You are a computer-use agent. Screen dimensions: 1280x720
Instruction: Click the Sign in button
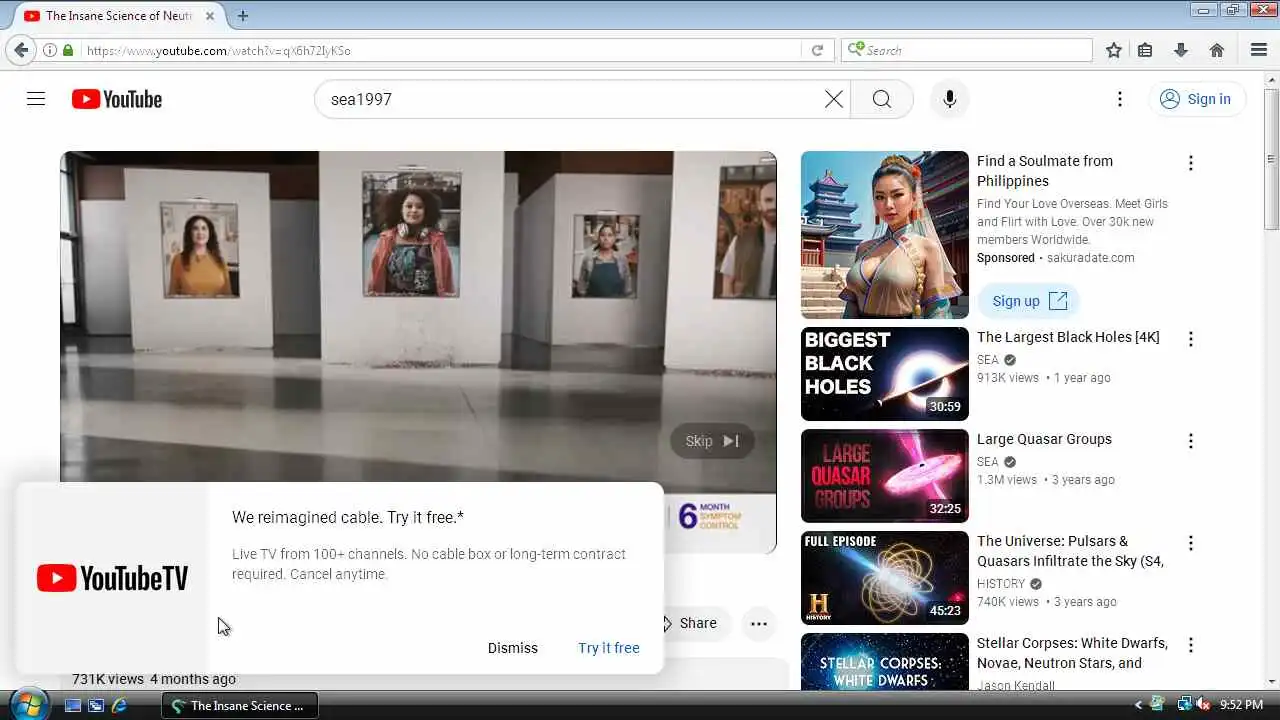point(1196,99)
